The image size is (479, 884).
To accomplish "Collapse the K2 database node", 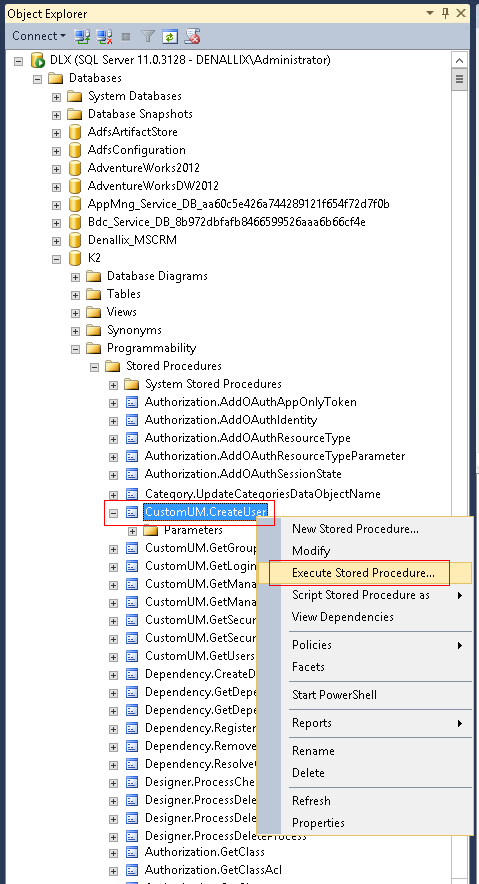I will (56, 258).
